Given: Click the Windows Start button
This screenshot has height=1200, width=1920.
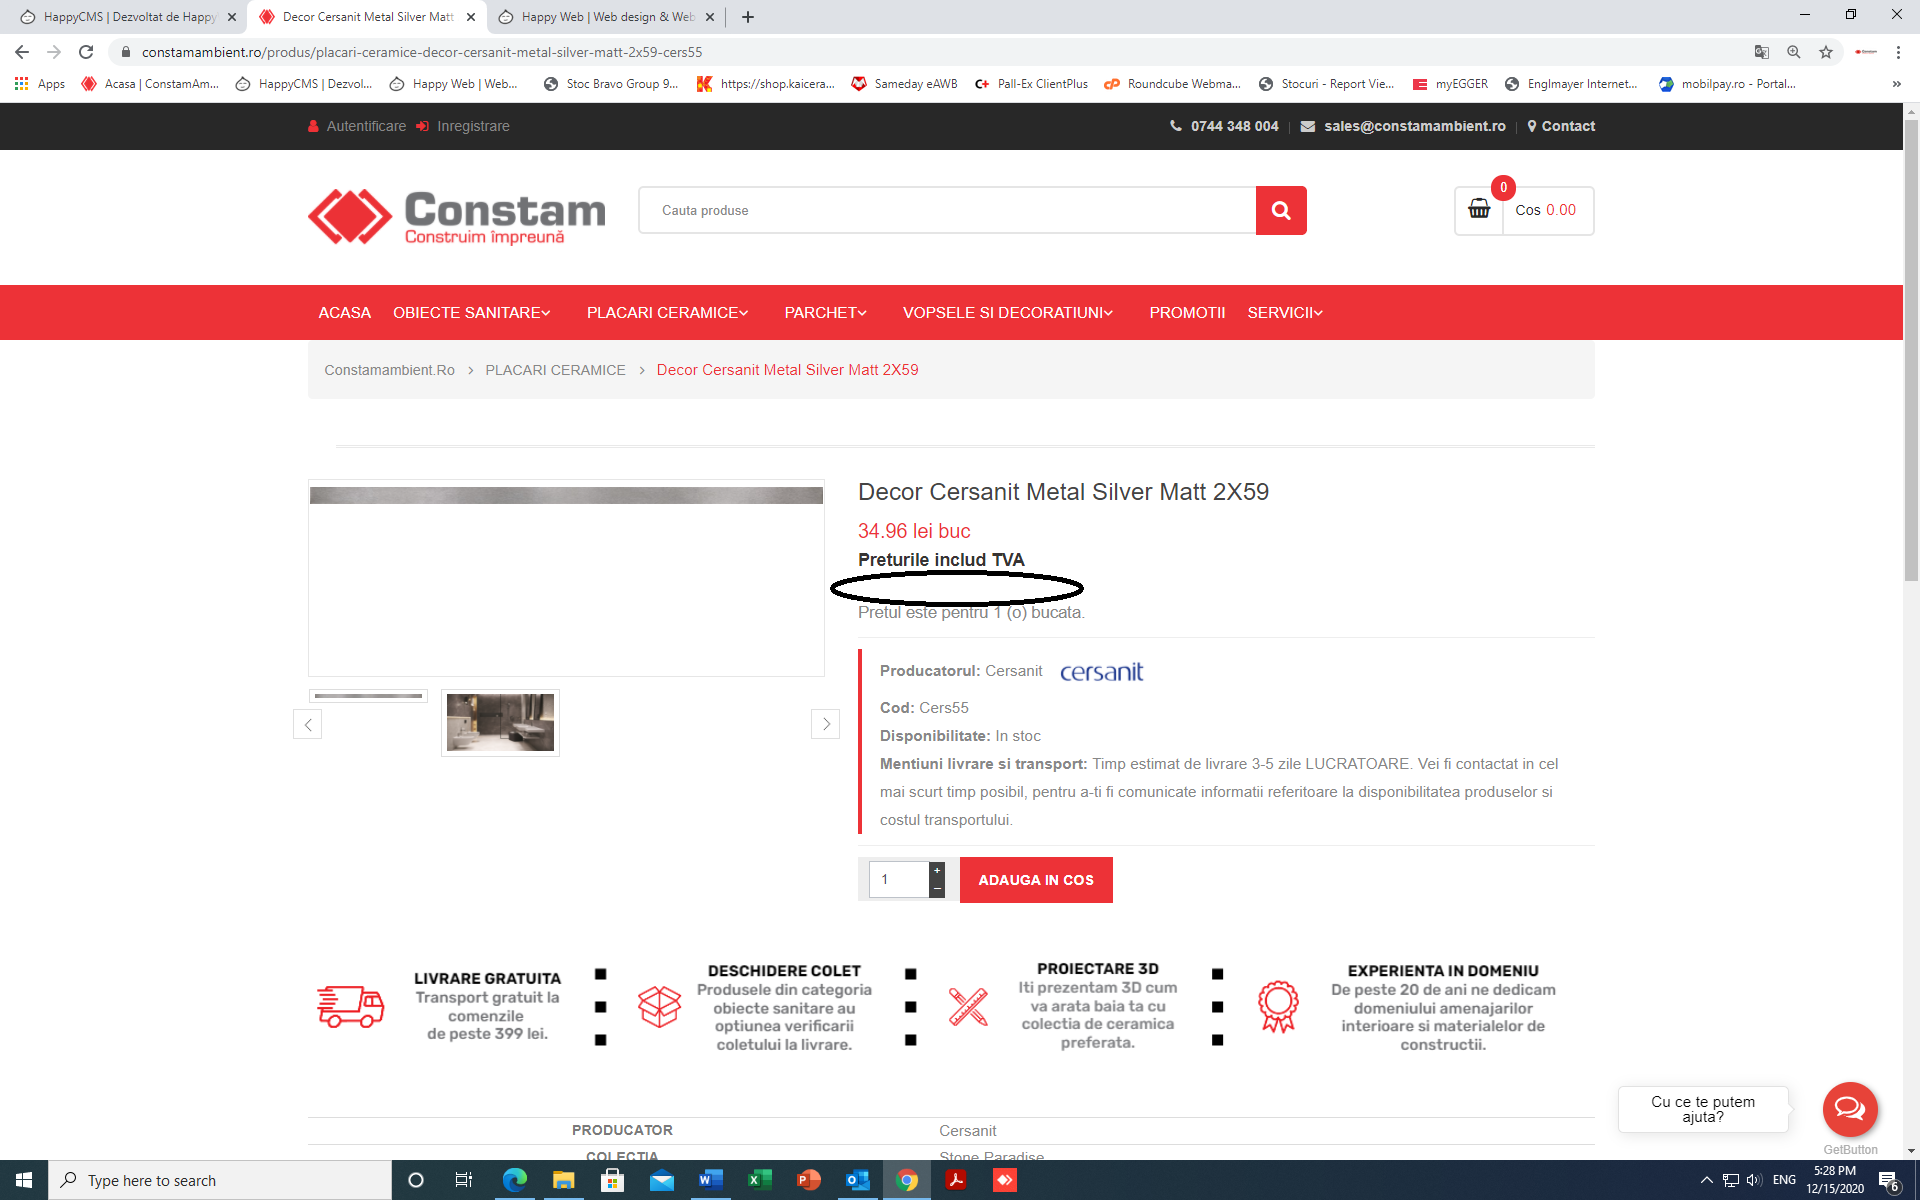Looking at the screenshot, I should (24, 1180).
